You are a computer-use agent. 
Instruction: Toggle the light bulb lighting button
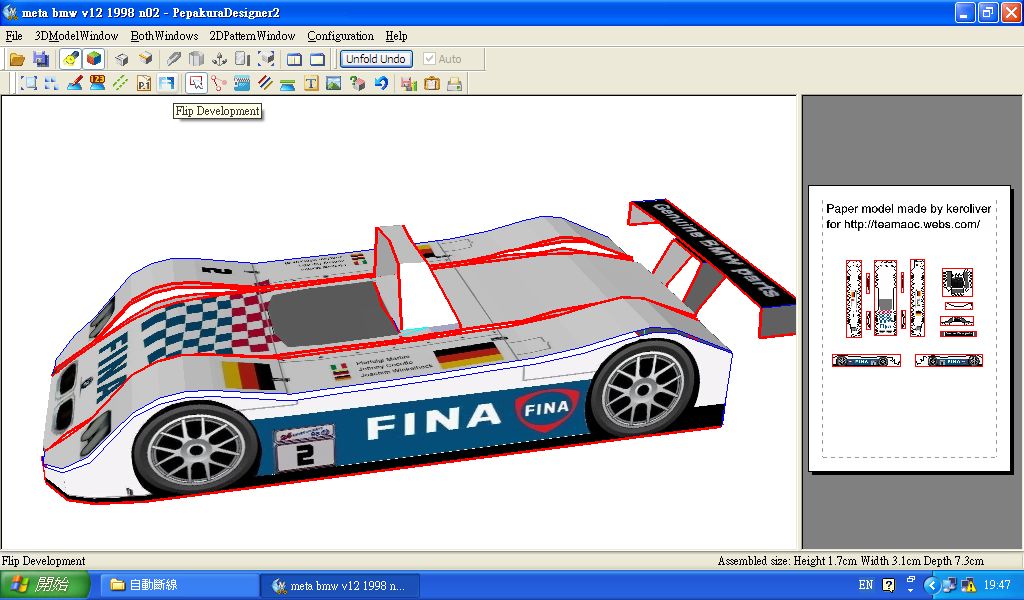70,59
